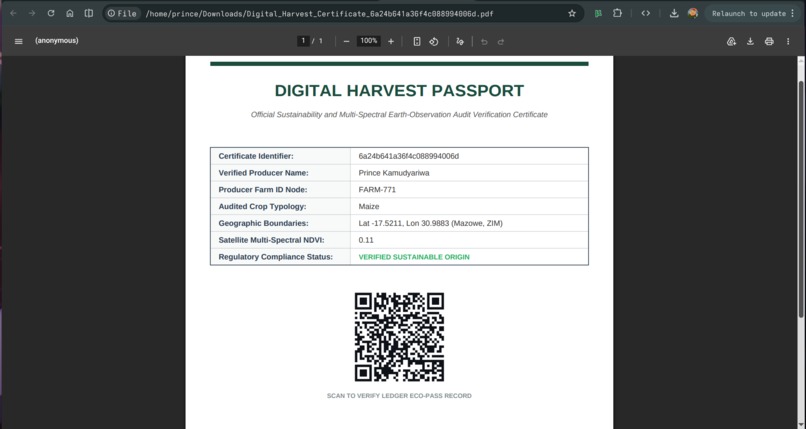Click the Official Sustainability subtitle line
This screenshot has width=806, height=429.
click(399, 115)
